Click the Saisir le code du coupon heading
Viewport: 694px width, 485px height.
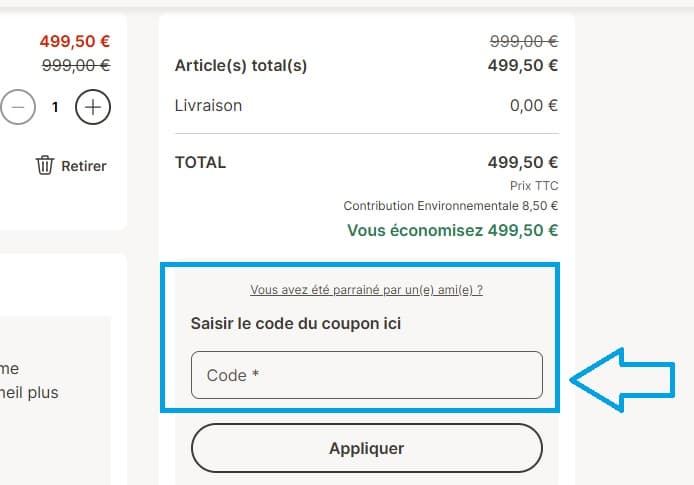296,324
